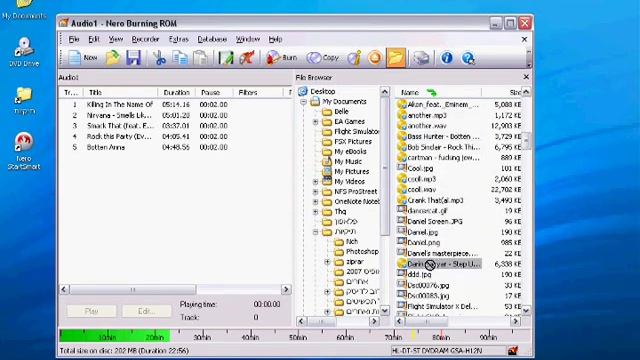Viewport: 640px width, 360px height.
Task: Open the File menu
Action: tap(74, 39)
